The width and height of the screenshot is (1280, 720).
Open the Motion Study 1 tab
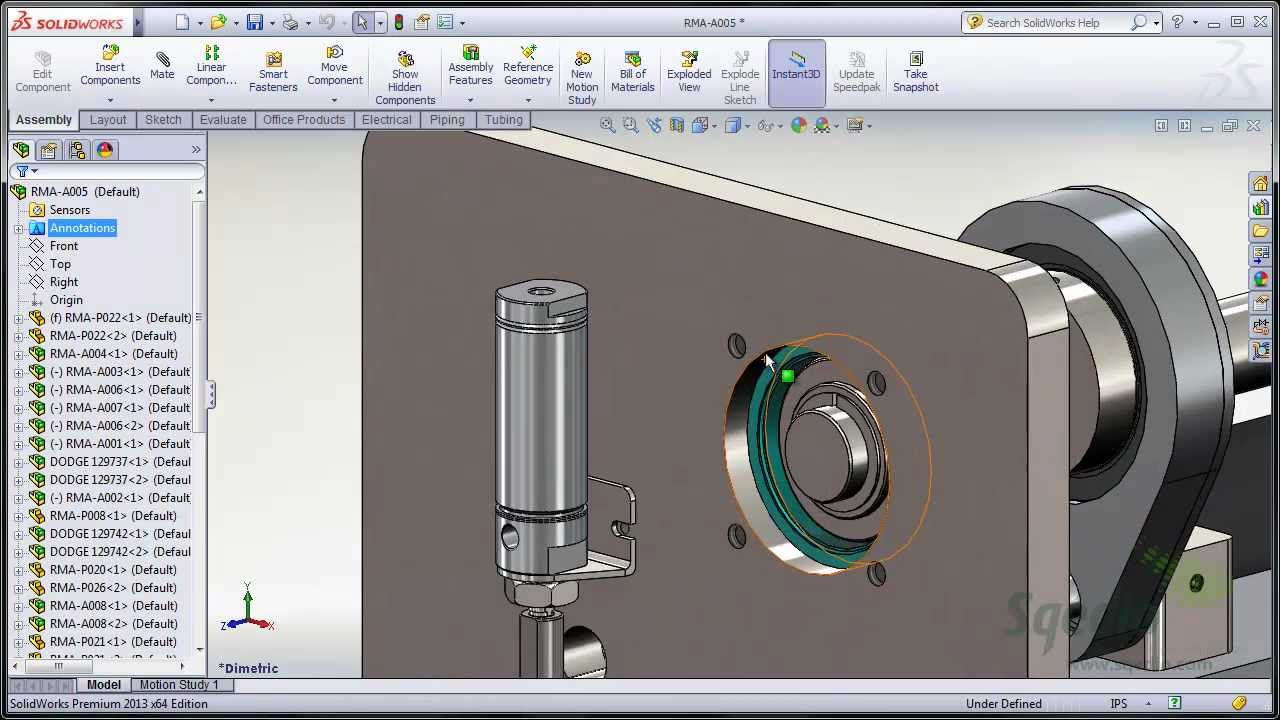tap(179, 685)
